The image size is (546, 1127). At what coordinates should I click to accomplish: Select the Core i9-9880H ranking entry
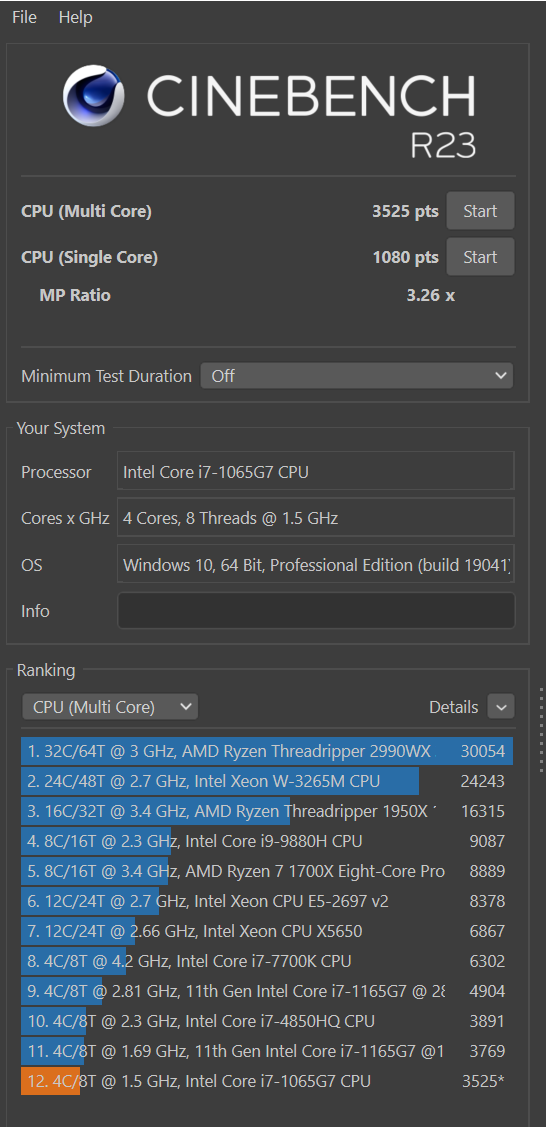267,841
